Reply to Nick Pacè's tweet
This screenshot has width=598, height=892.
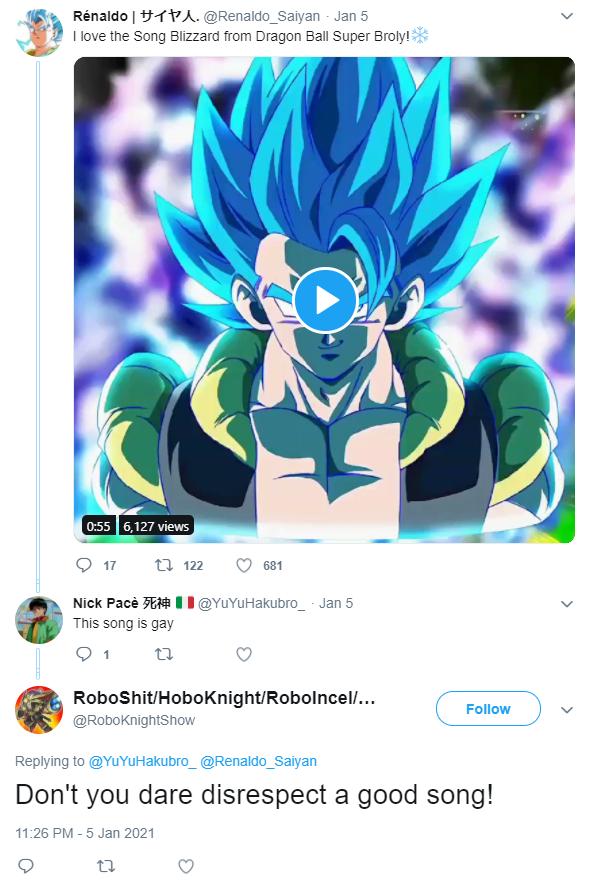point(84,654)
